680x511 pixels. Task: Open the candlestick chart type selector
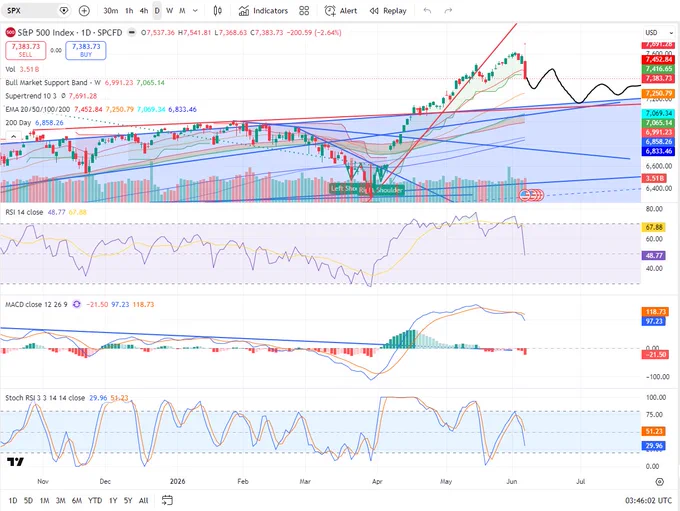tap(218, 10)
